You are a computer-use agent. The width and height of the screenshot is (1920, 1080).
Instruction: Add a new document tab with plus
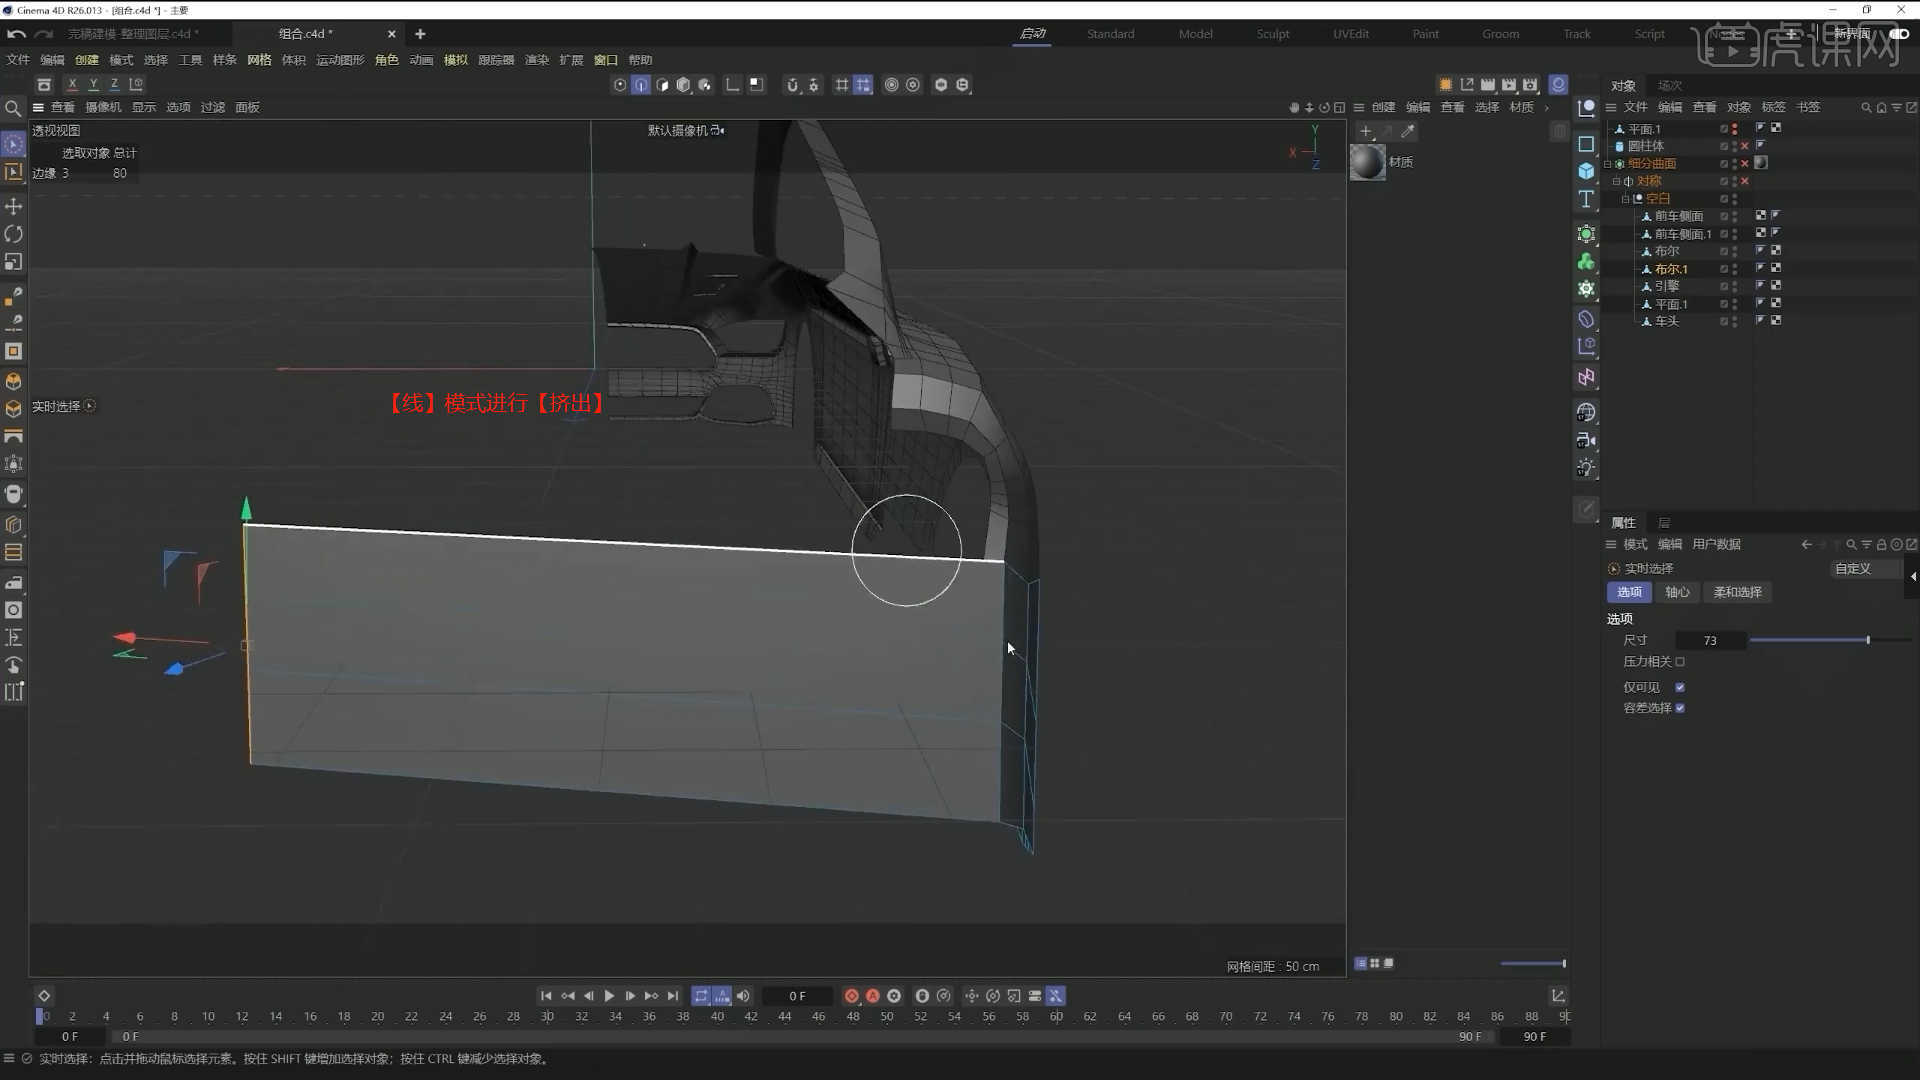tap(420, 34)
